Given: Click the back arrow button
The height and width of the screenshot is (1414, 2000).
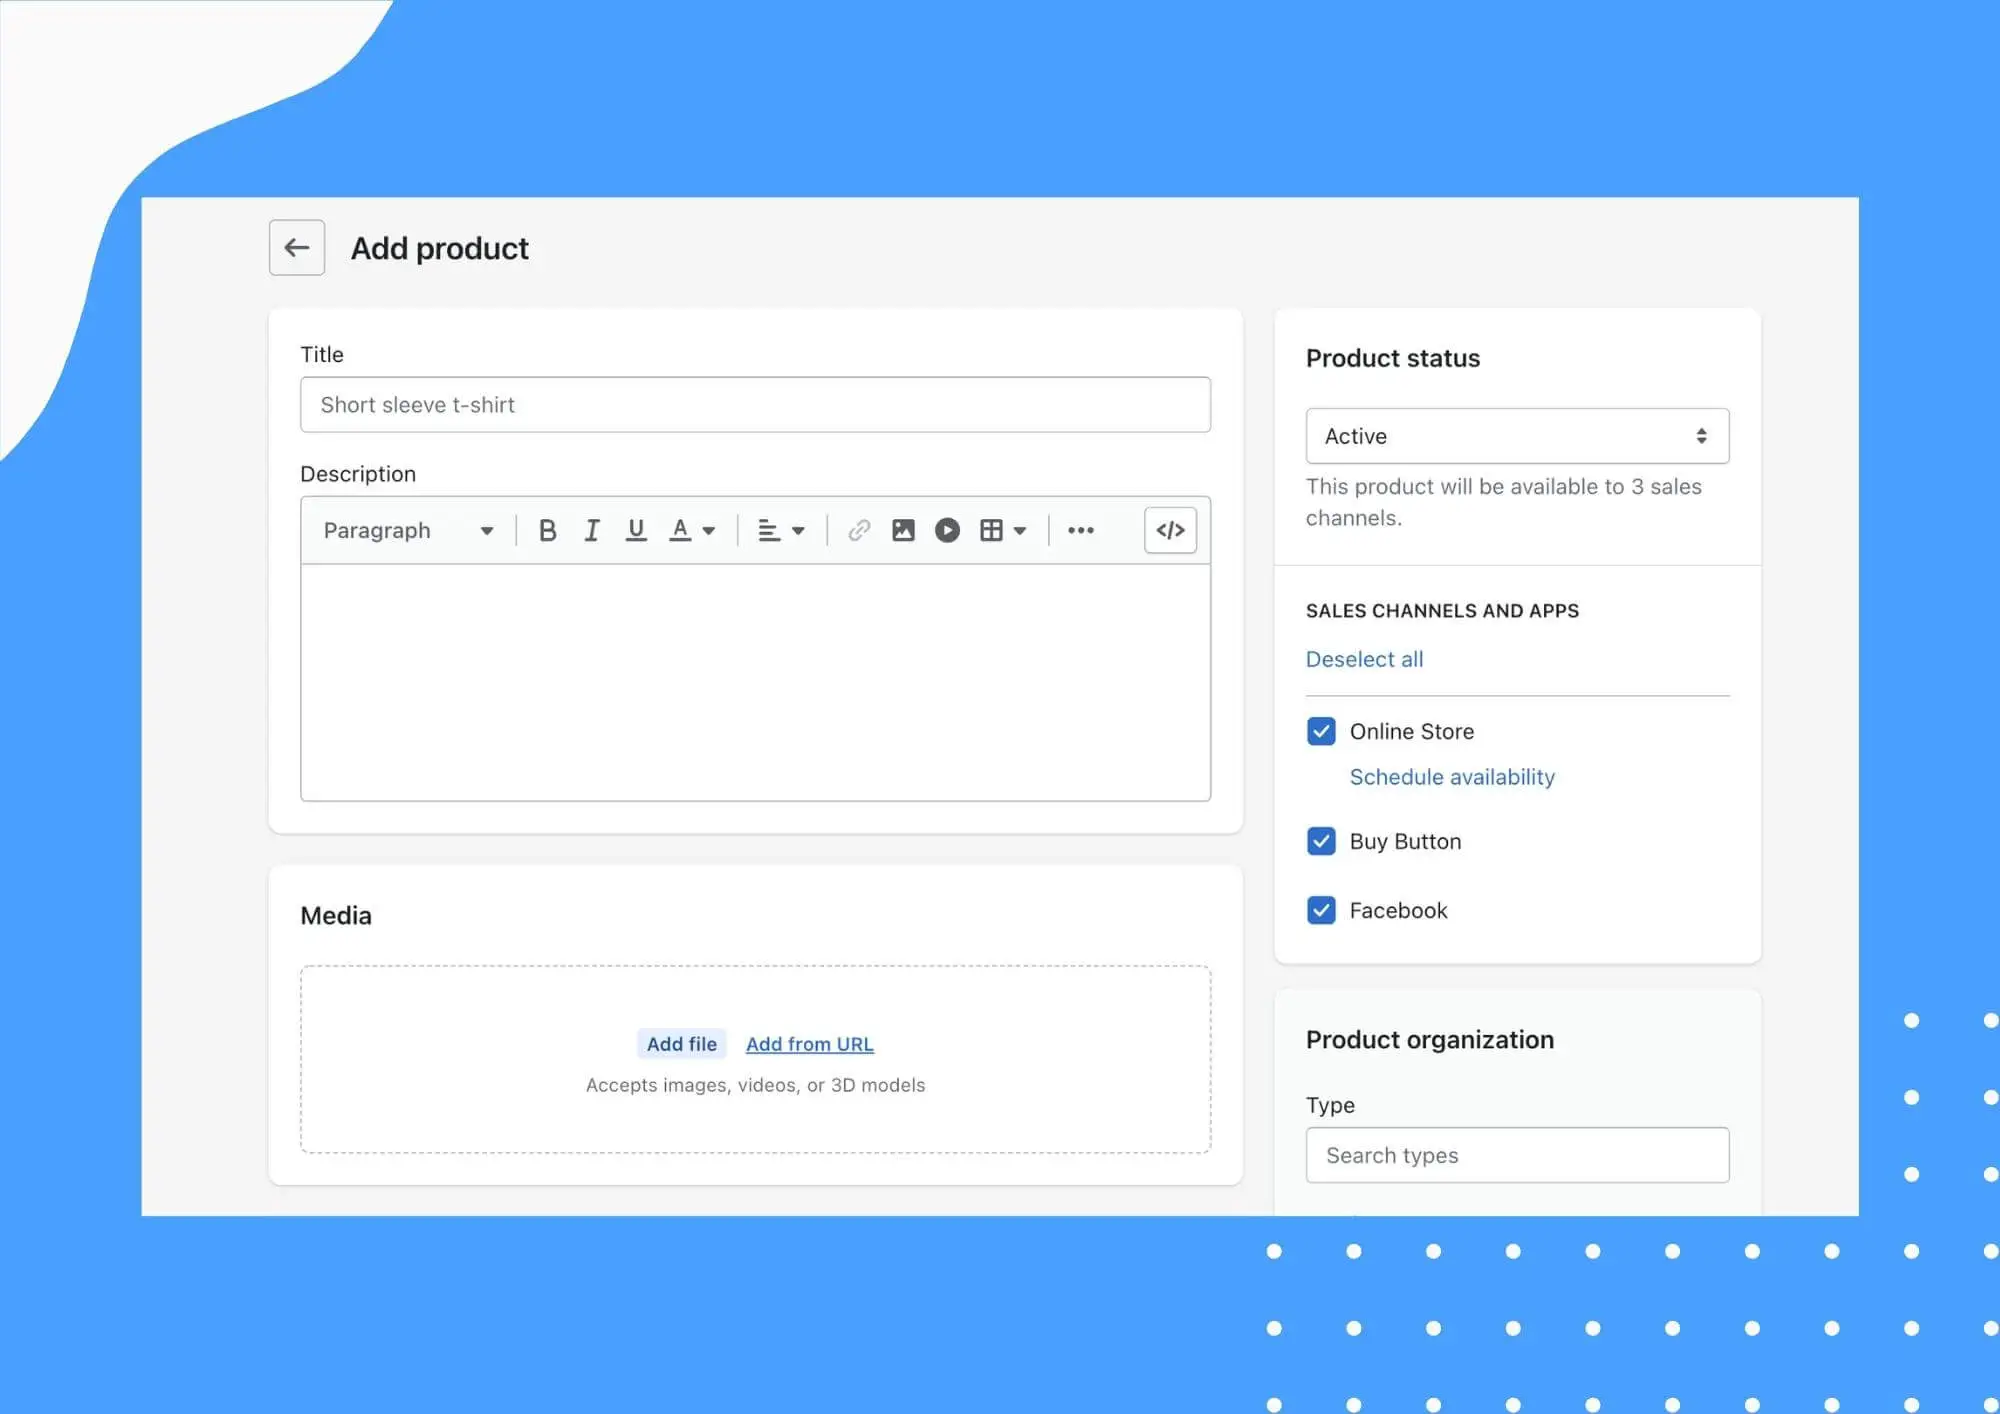Looking at the screenshot, I should pos(296,247).
